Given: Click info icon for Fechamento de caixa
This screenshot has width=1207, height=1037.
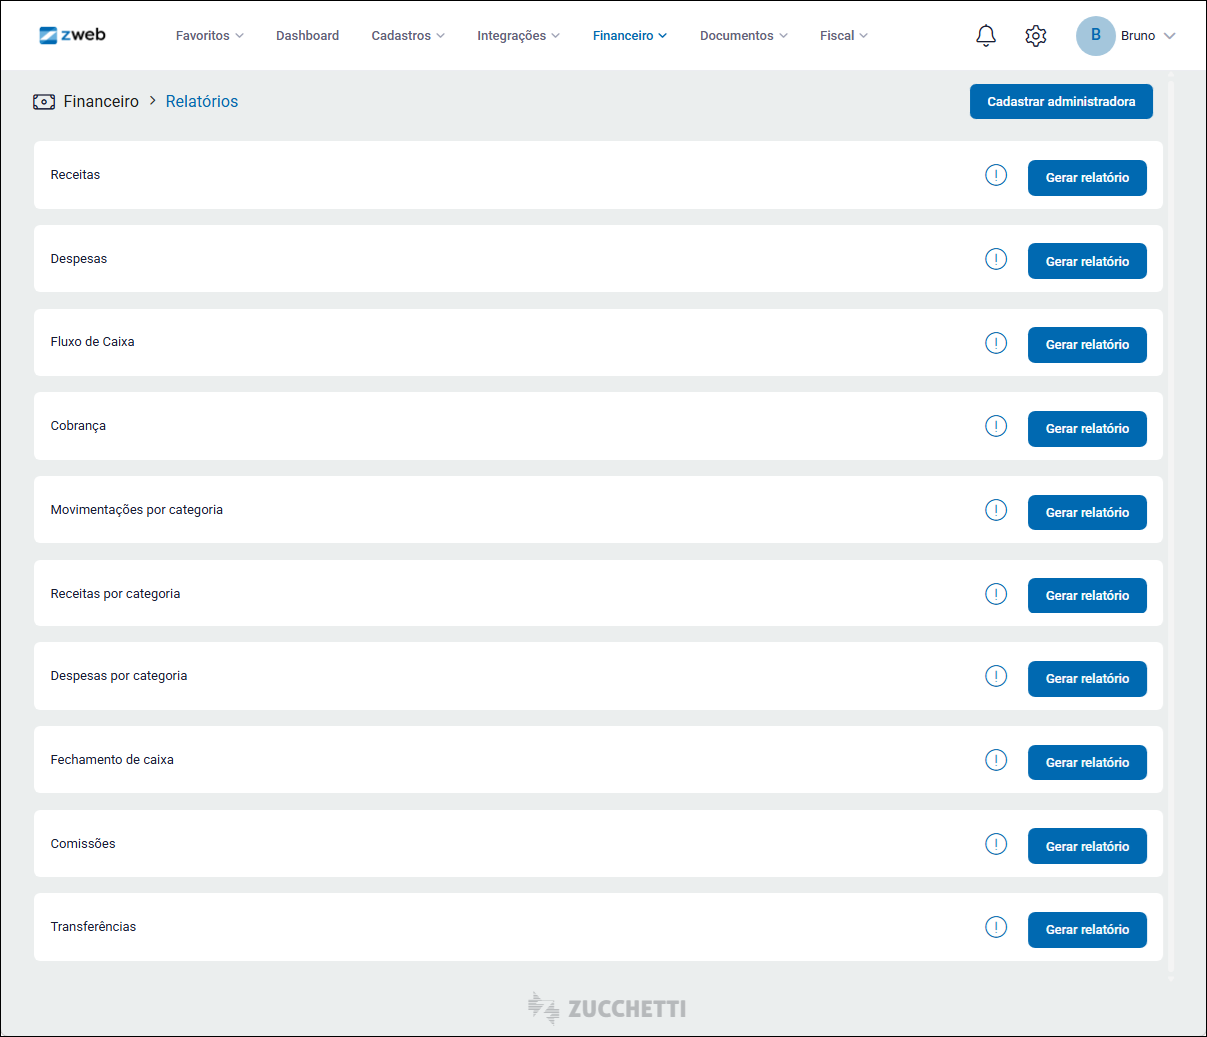Looking at the screenshot, I should point(995,760).
